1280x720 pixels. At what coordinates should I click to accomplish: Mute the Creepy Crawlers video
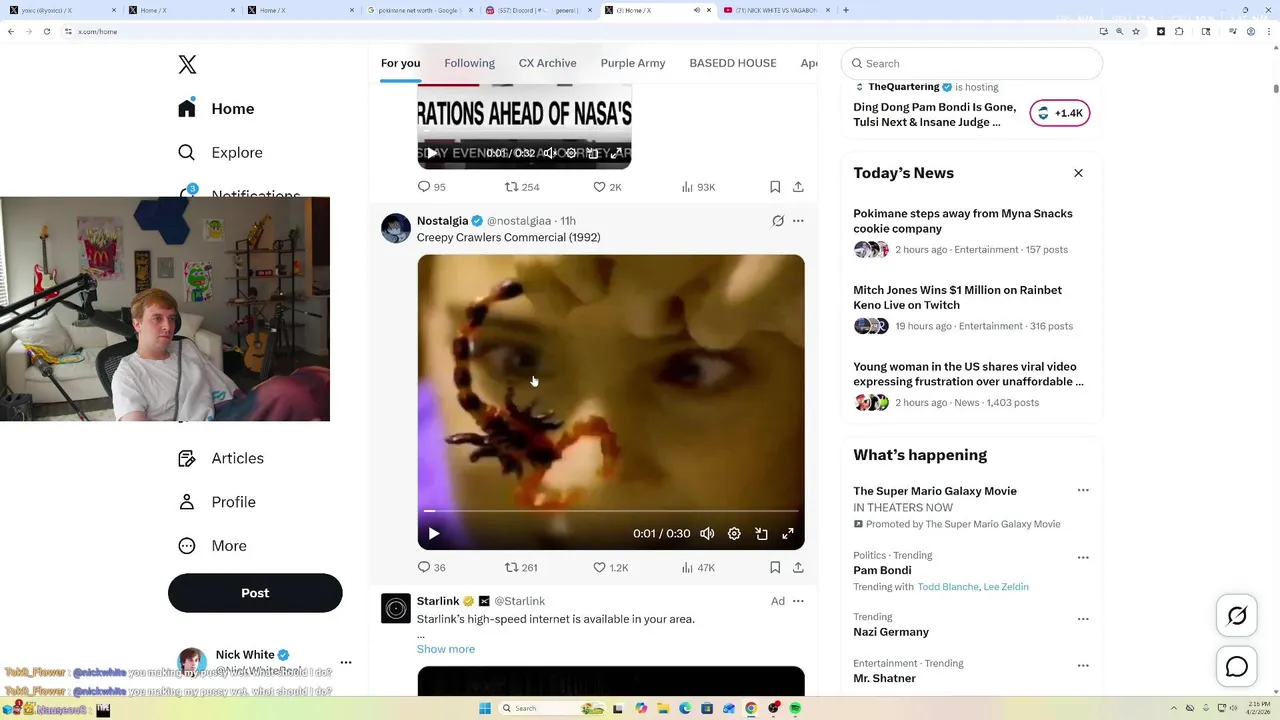(x=707, y=534)
